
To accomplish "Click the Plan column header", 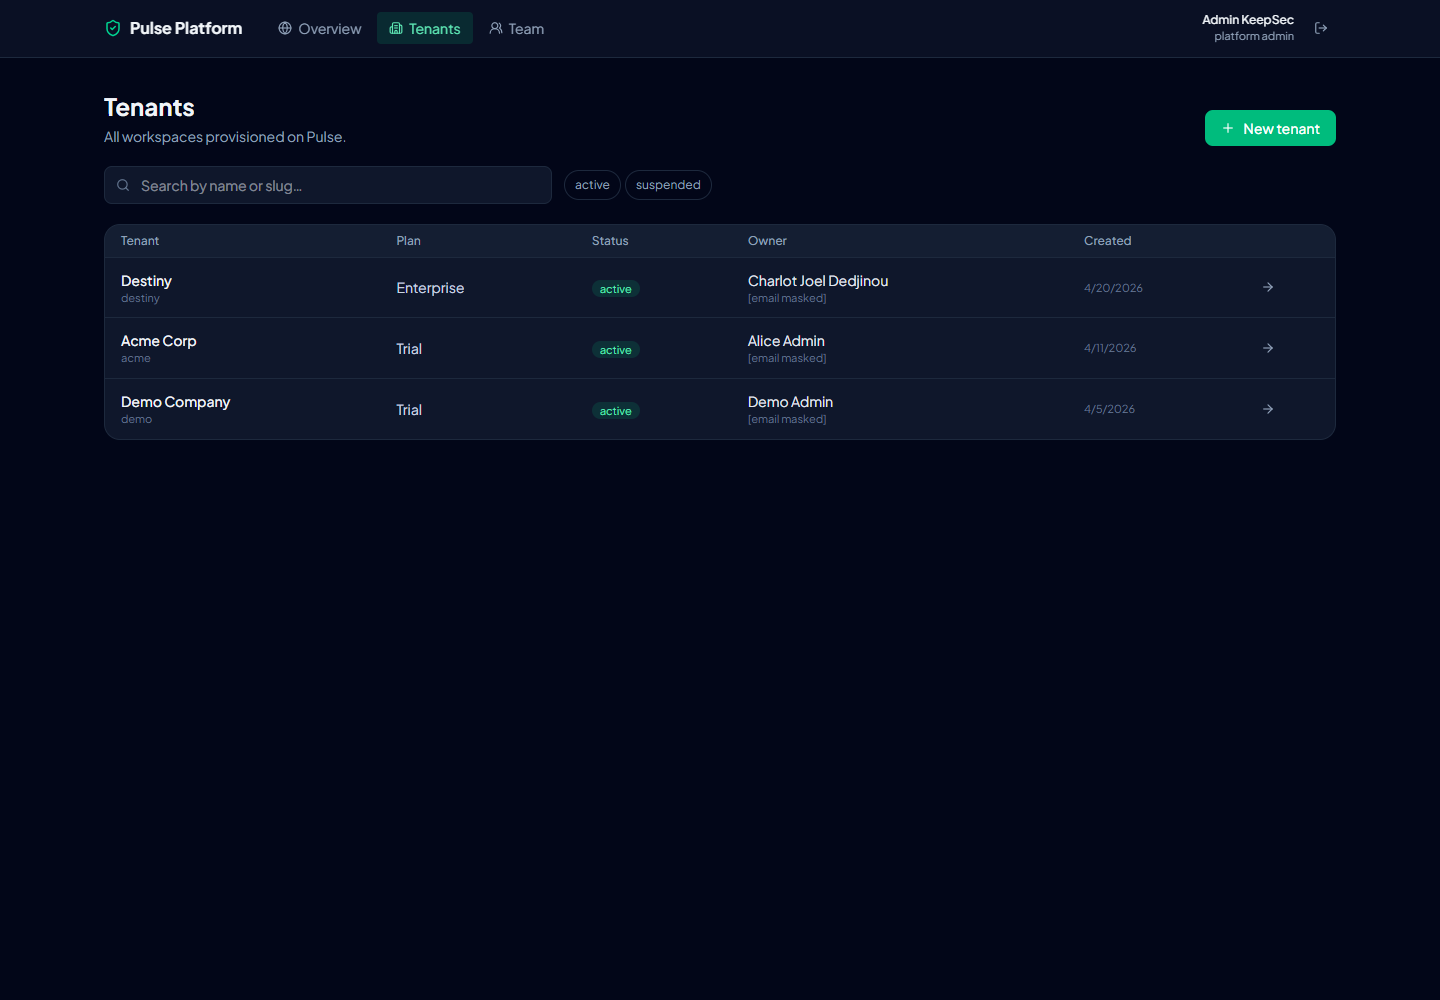I will pos(408,241).
